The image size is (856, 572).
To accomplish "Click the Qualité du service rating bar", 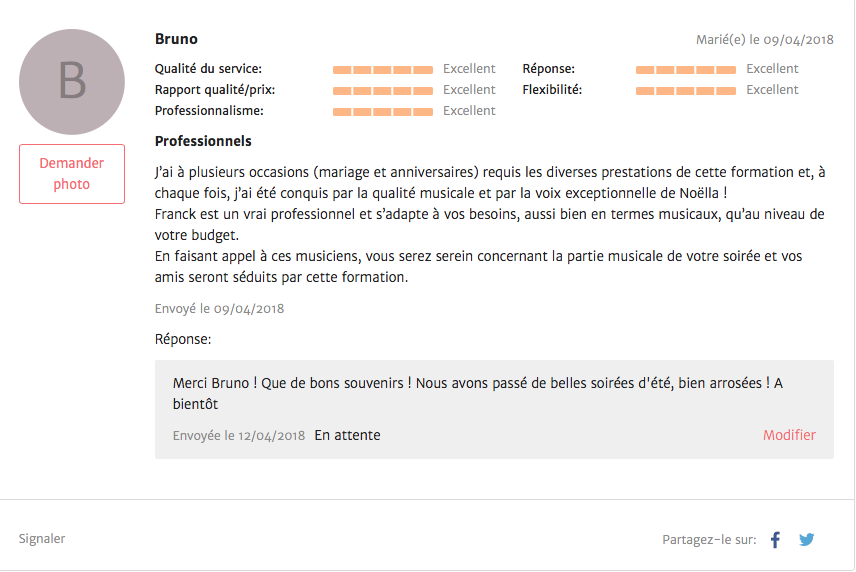I will click(x=384, y=70).
